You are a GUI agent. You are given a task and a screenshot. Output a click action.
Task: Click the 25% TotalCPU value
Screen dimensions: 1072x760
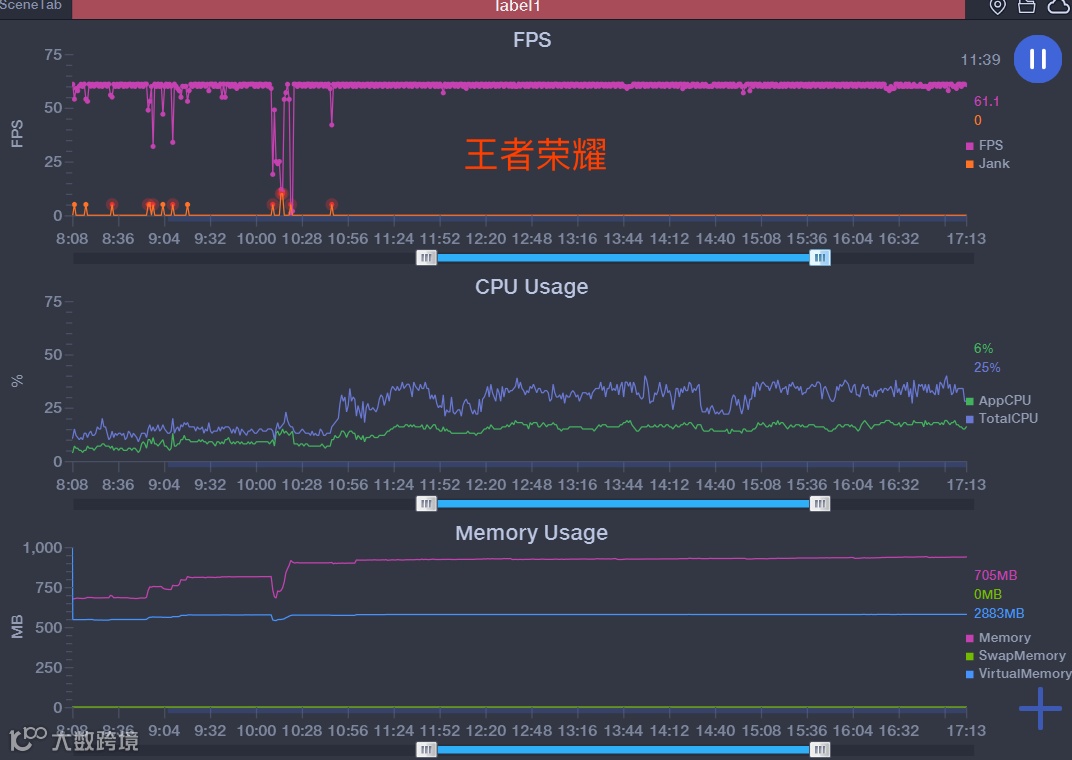pos(987,367)
